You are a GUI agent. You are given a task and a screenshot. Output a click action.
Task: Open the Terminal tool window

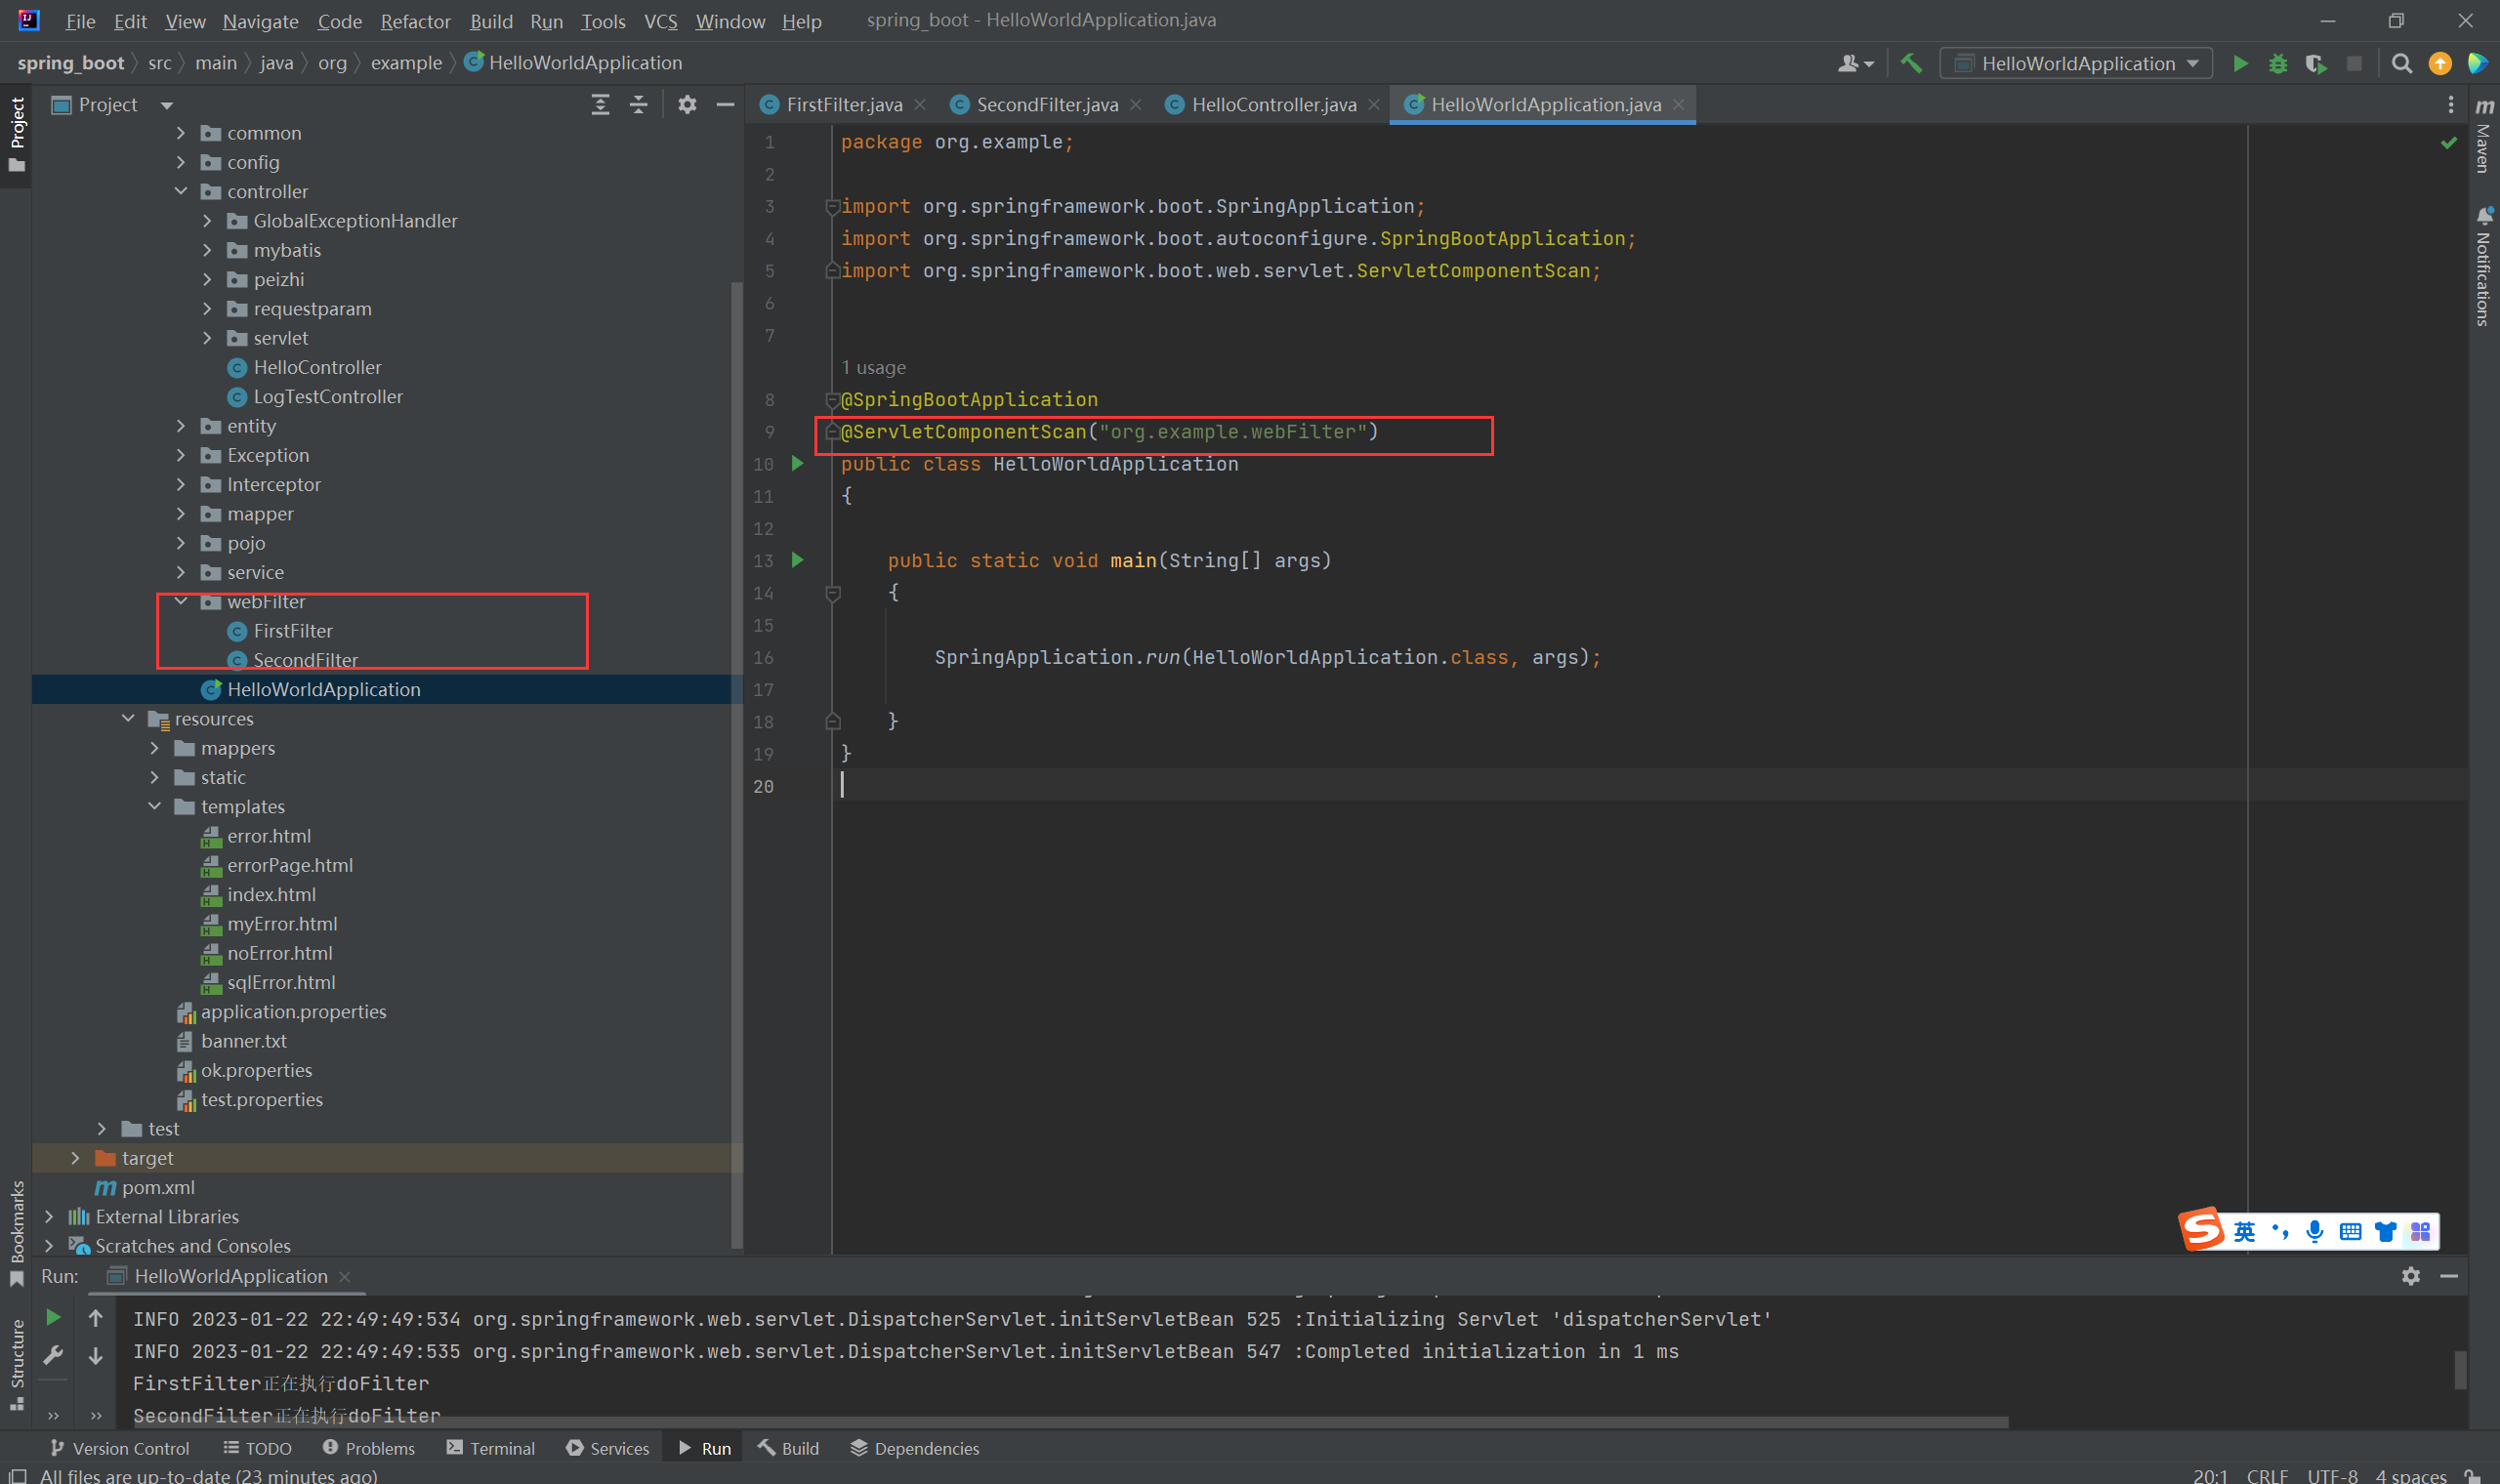click(x=491, y=1448)
